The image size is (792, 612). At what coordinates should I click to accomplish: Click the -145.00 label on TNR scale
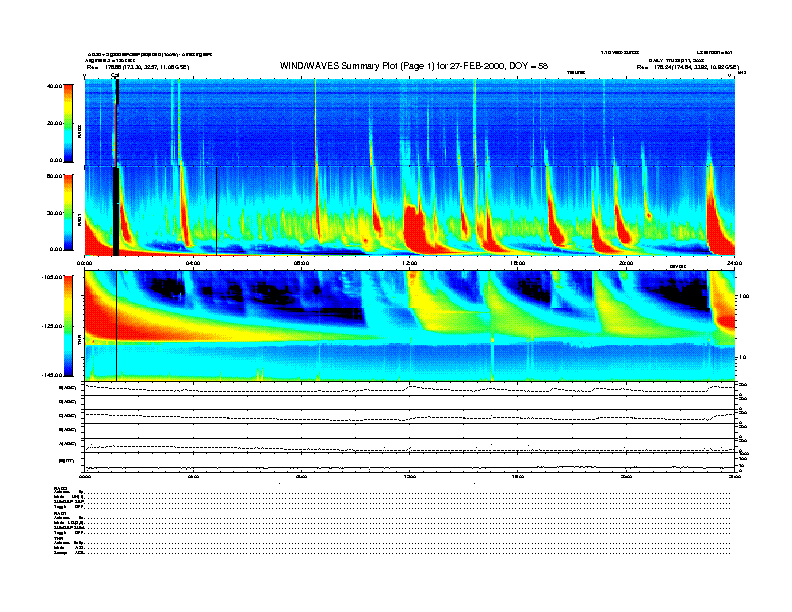pos(52,375)
